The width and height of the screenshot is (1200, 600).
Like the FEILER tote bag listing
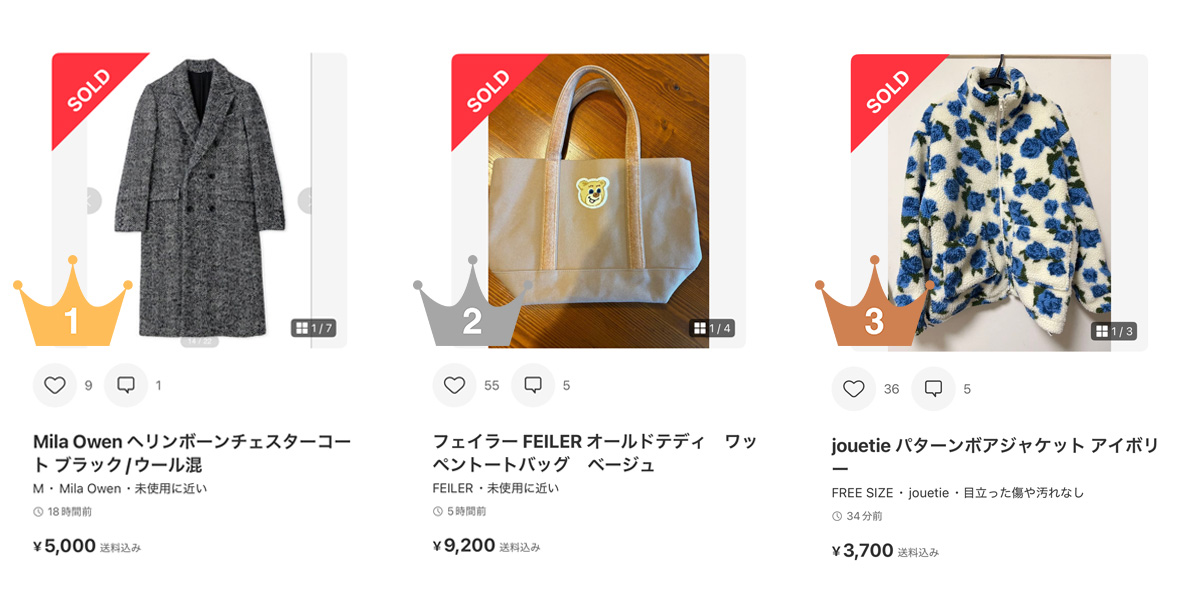pos(455,385)
